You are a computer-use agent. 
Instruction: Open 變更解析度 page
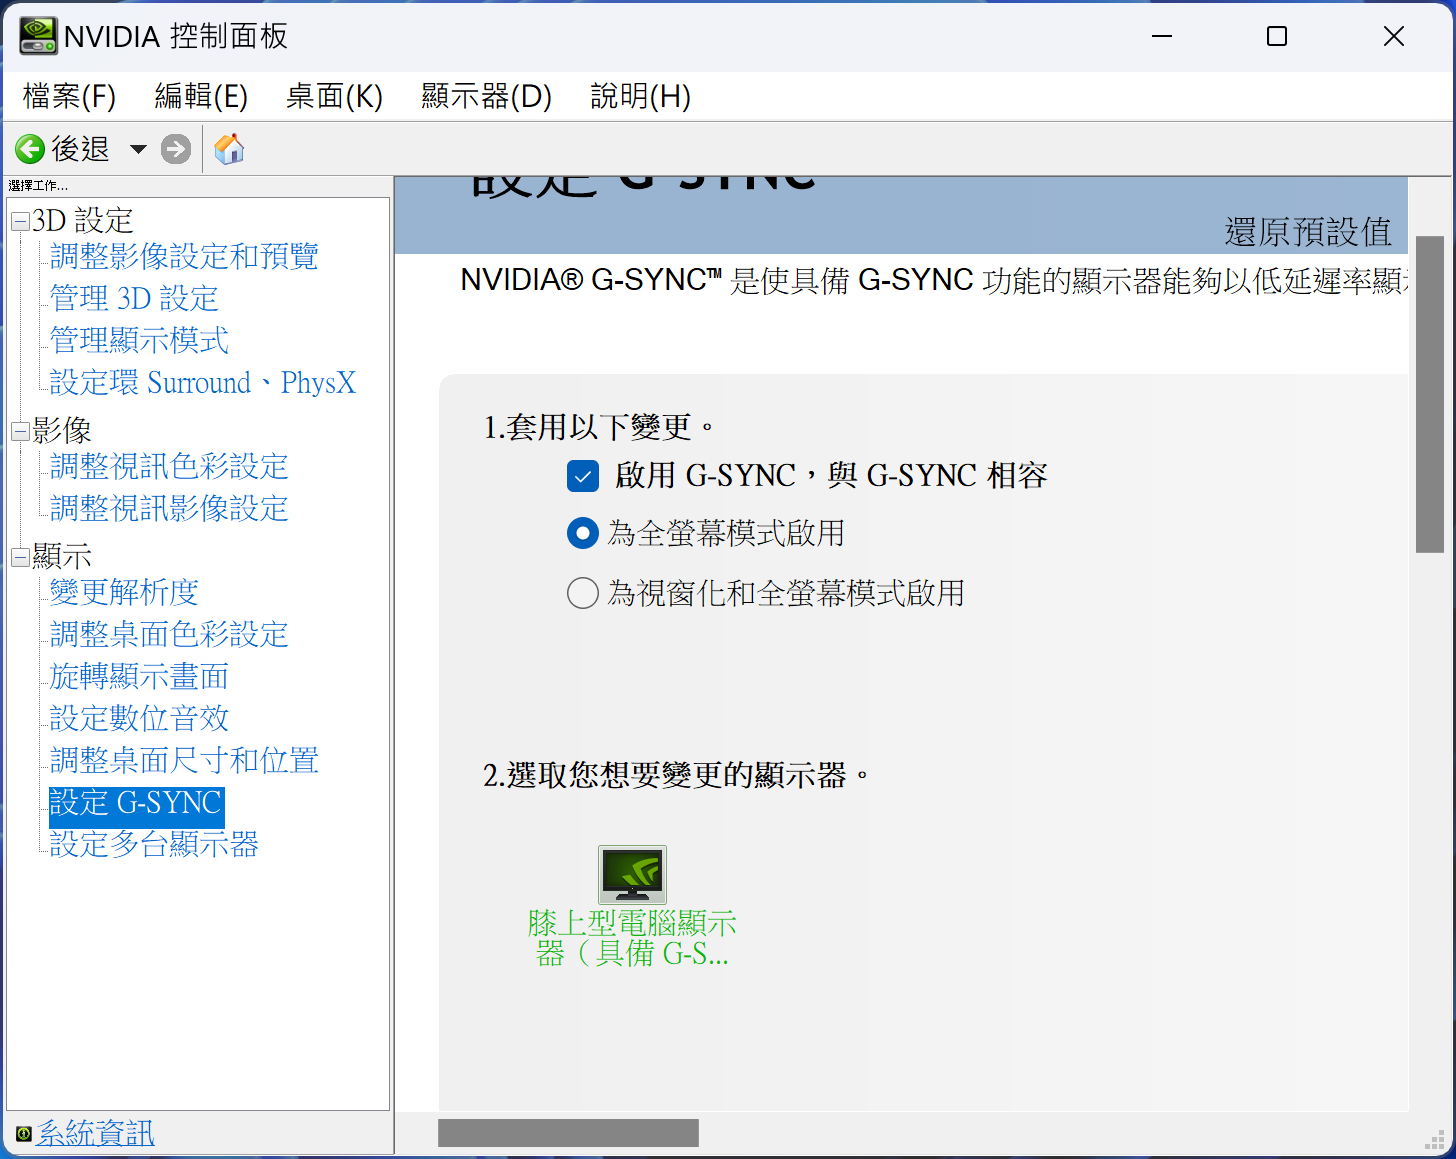click(x=124, y=593)
